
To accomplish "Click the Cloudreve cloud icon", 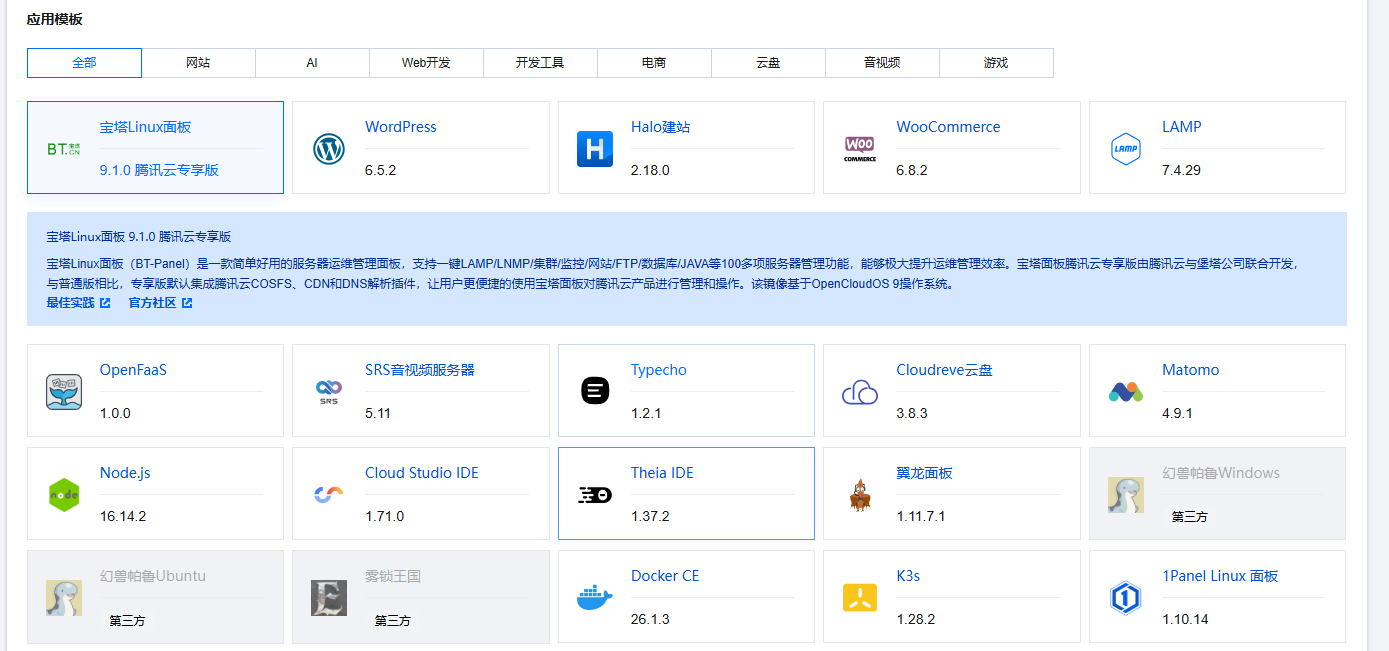I will pyautogui.click(x=860, y=392).
